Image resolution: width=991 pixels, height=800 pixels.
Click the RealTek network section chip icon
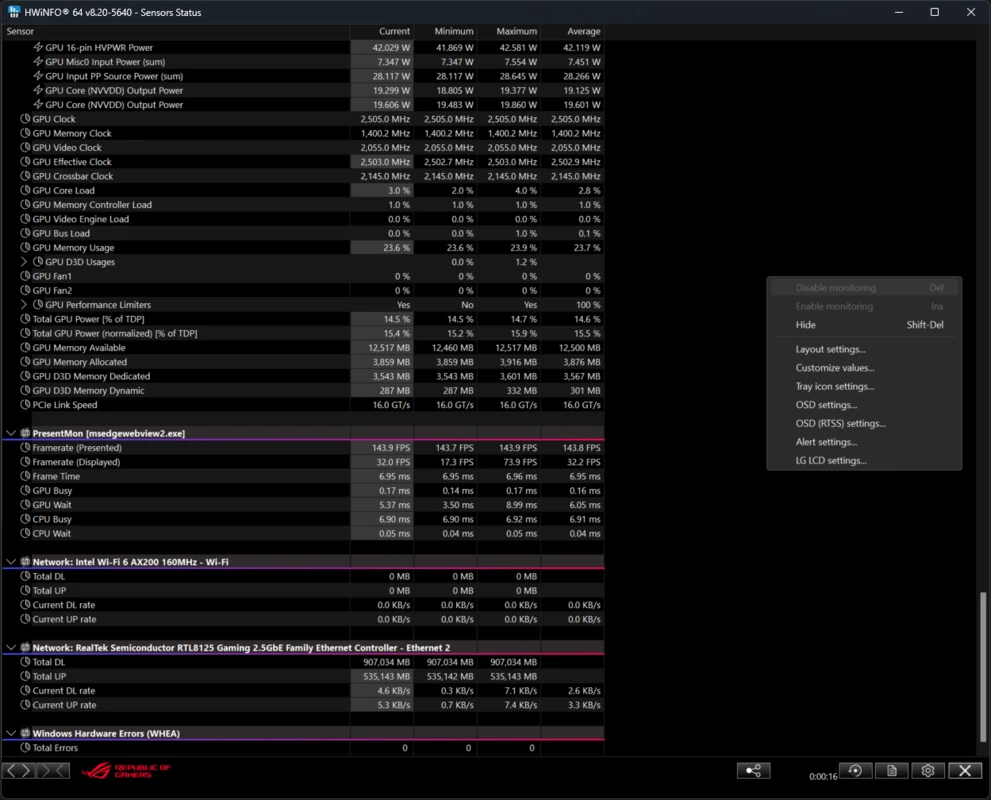(x=25, y=648)
